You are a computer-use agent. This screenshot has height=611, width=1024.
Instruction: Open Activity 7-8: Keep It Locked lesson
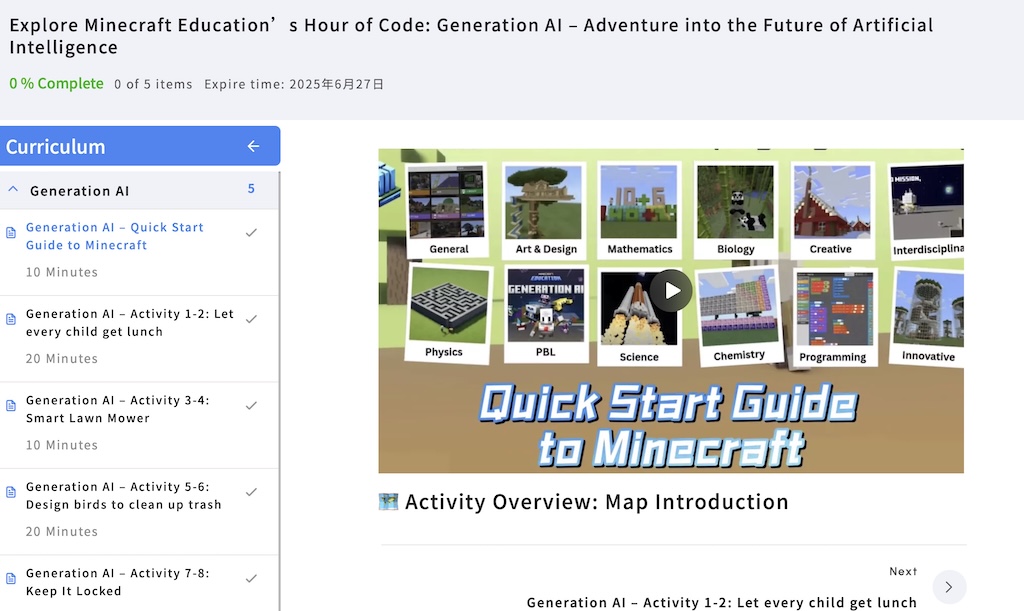click(x=118, y=582)
